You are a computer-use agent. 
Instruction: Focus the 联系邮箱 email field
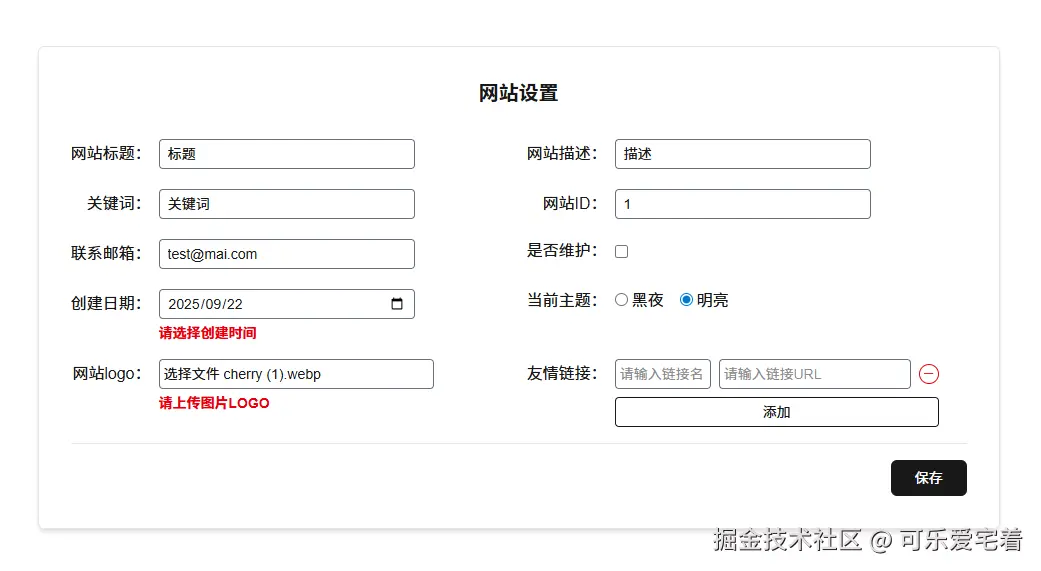click(x=286, y=254)
